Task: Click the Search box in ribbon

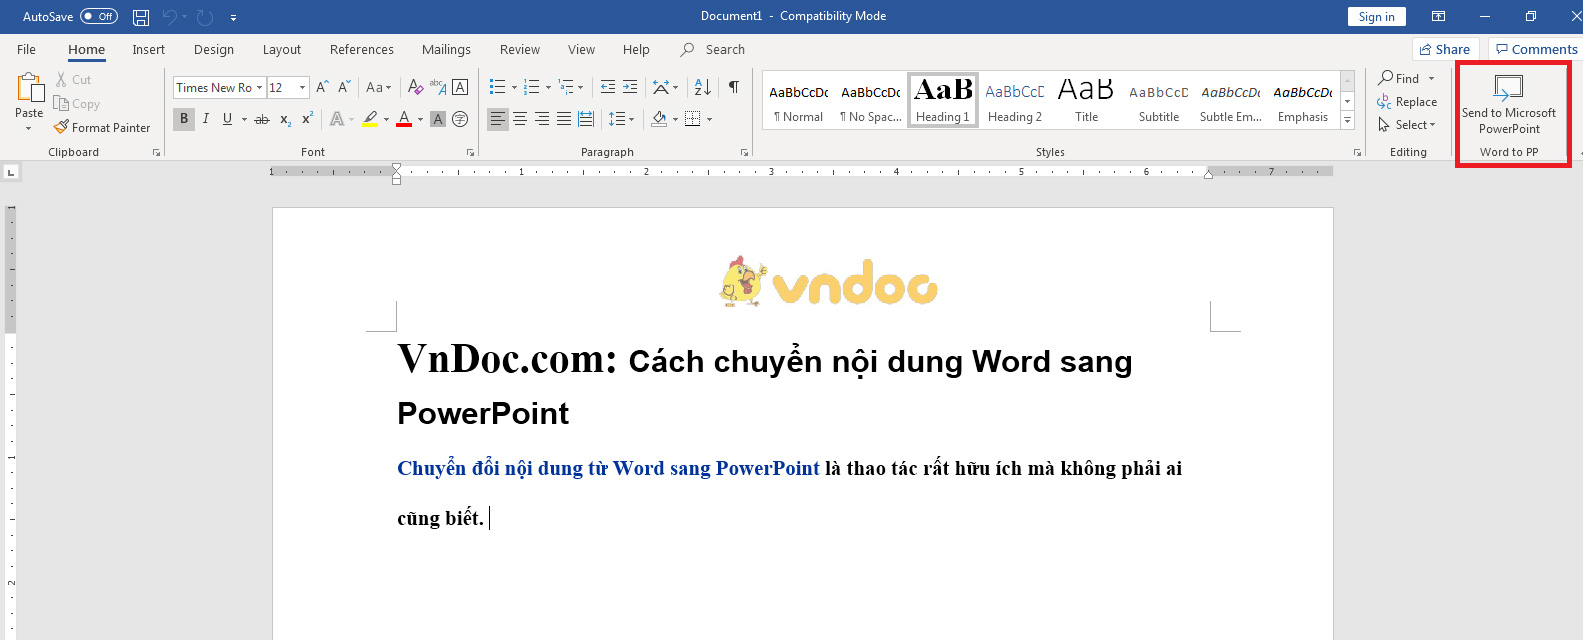Action: [x=714, y=49]
